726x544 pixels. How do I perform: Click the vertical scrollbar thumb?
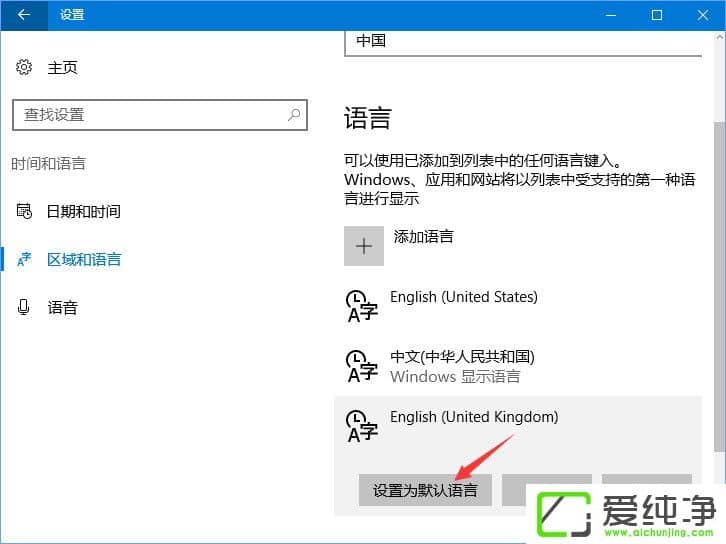719,287
